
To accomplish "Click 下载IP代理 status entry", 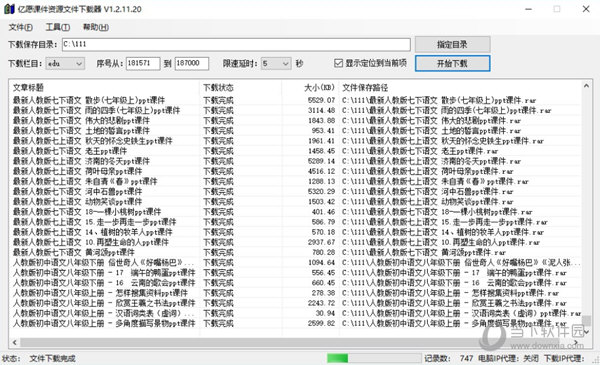I will (x=564, y=358).
